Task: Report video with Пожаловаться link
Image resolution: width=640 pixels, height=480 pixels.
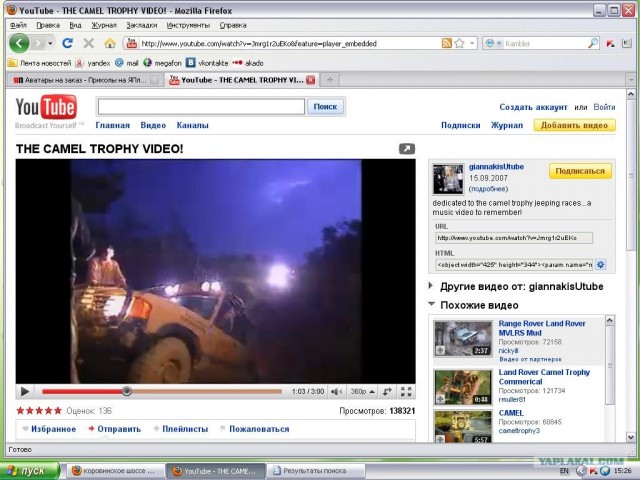Action: [254, 429]
